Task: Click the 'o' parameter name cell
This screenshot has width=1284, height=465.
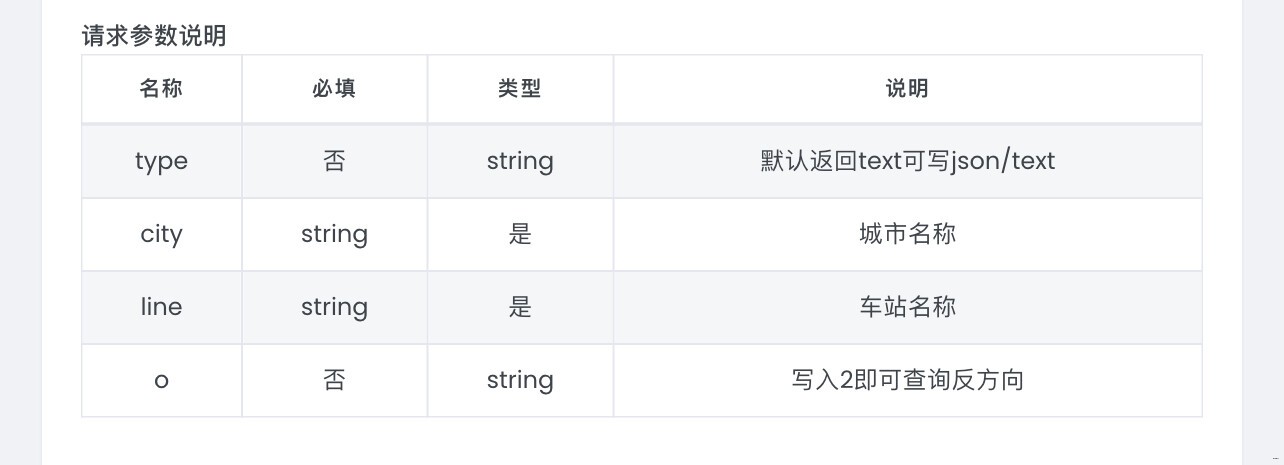Action: (161, 380)
